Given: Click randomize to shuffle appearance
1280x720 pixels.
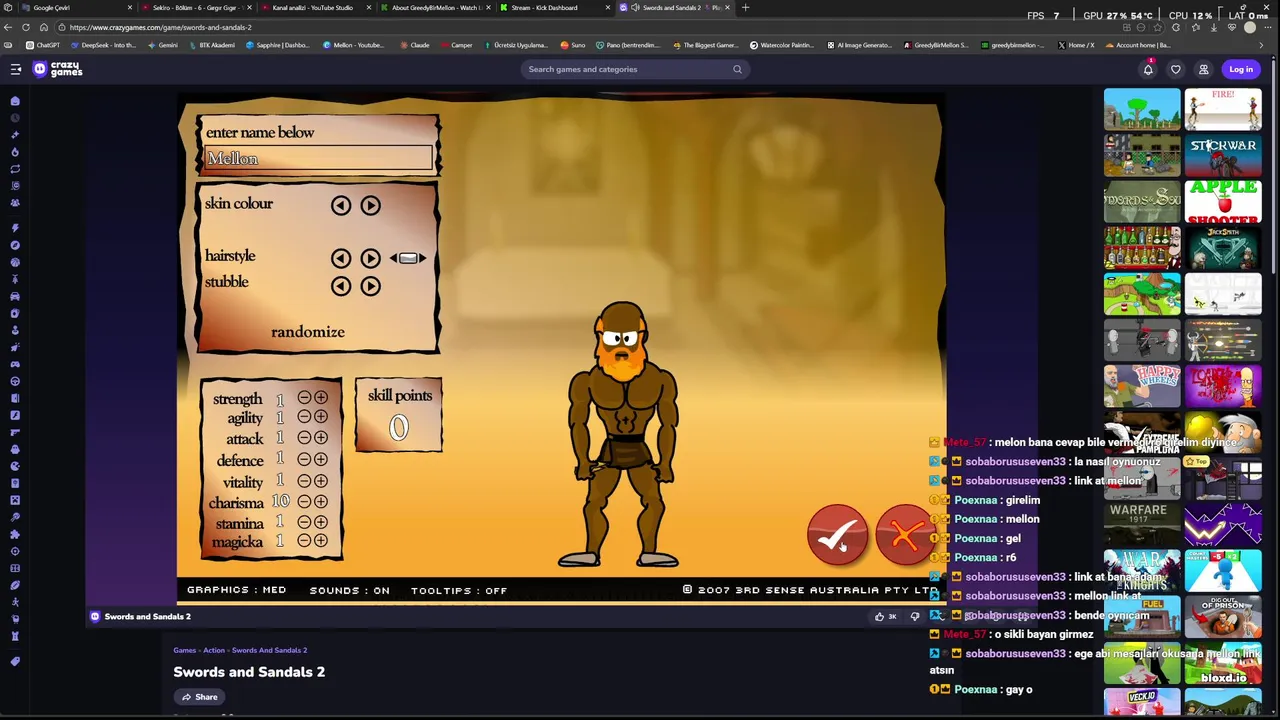Looking at the screenshot, I should coord(307,332).
